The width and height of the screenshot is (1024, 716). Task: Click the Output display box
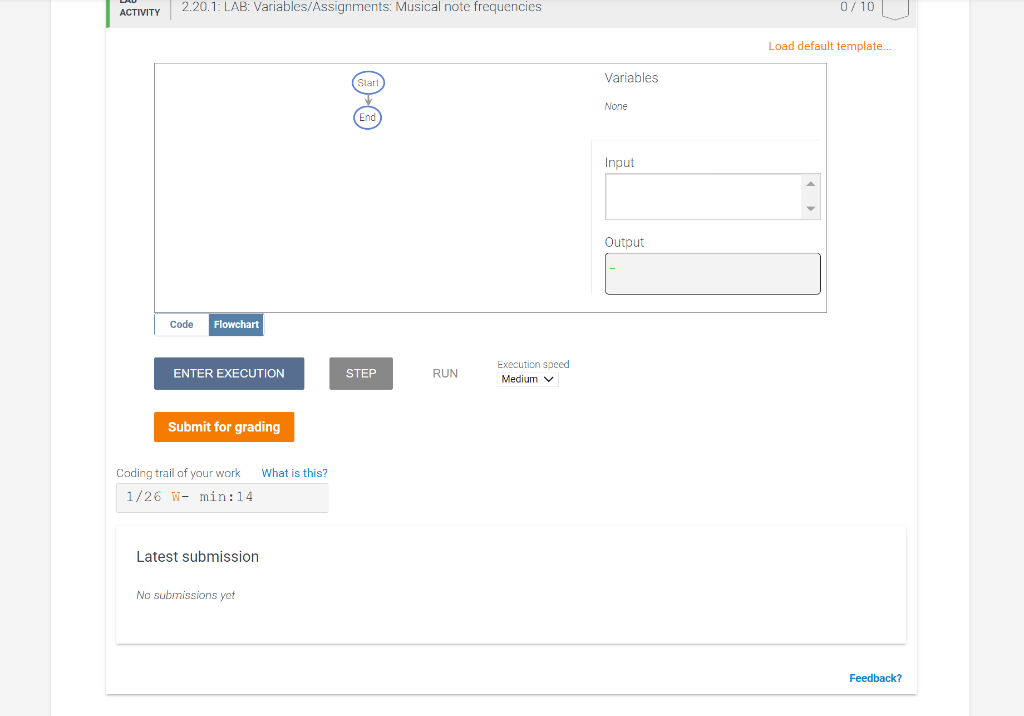tap(712, 274)
